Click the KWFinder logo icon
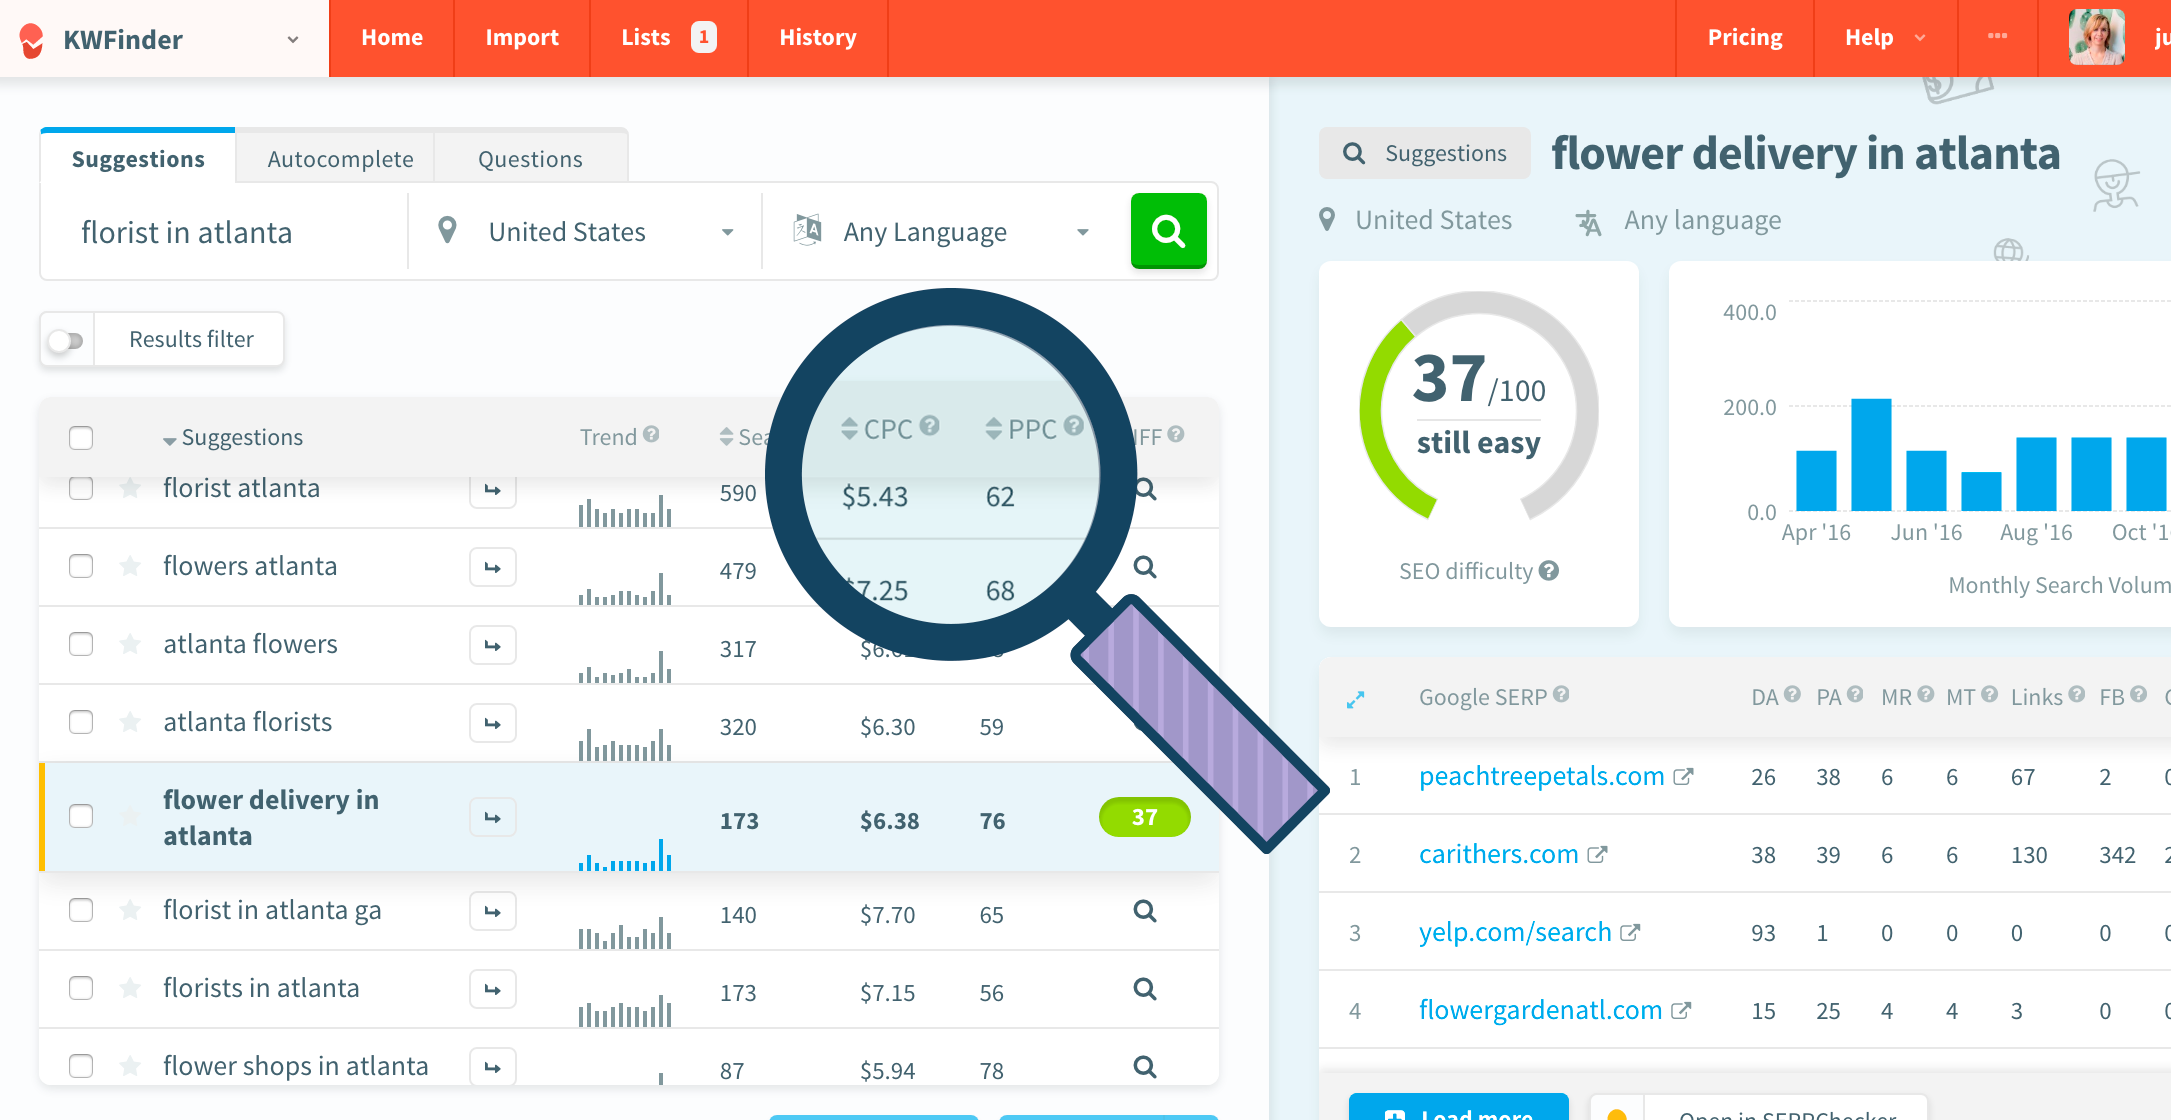Screen dimensions: 2171x1120 point(32,40)
